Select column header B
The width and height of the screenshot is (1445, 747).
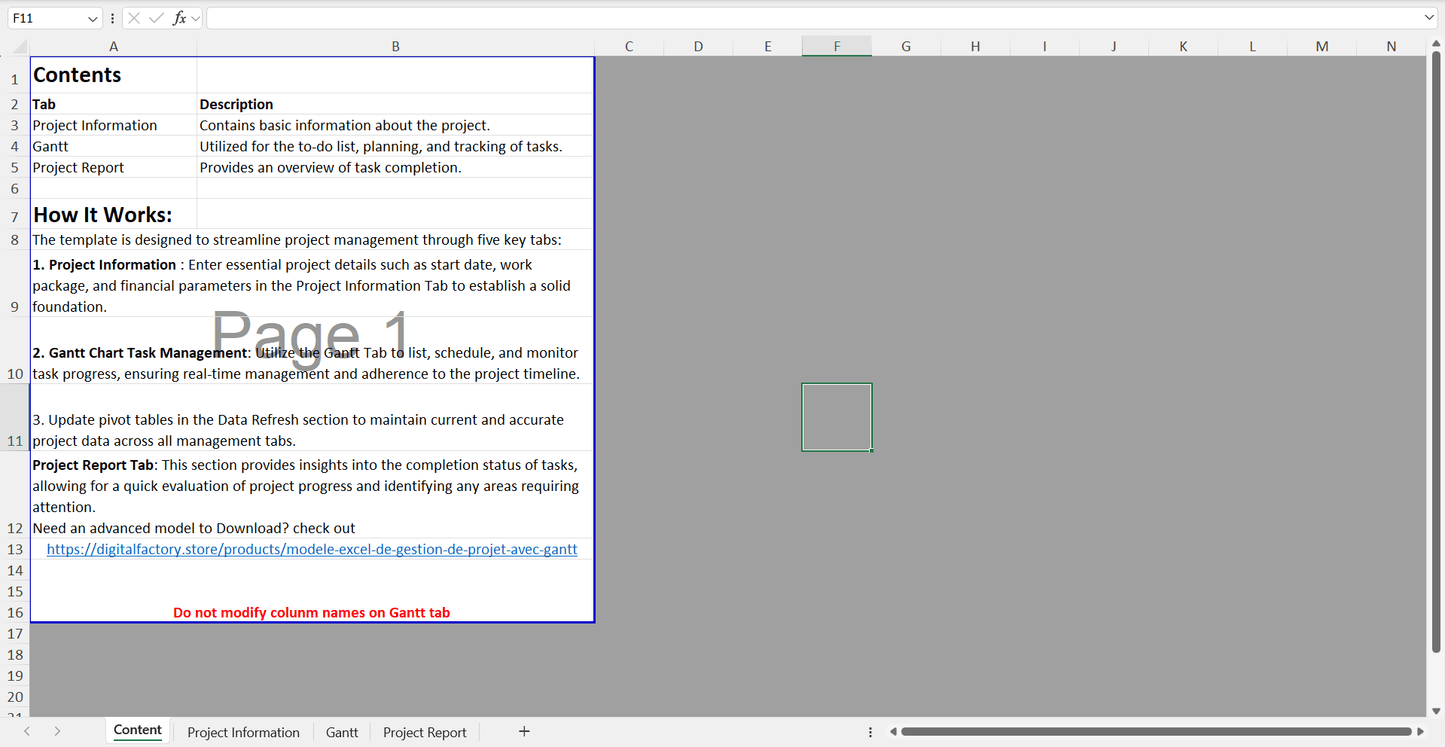(395, 47)
